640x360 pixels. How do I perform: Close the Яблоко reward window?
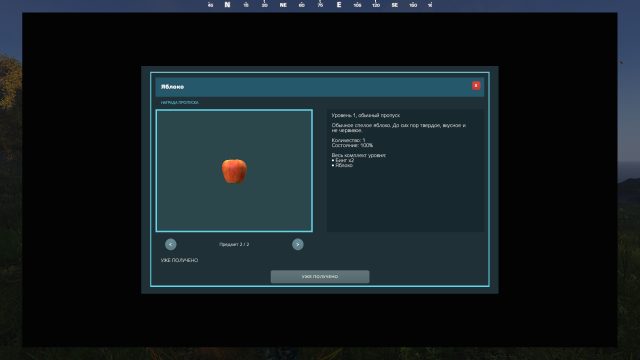coord(476,85)
